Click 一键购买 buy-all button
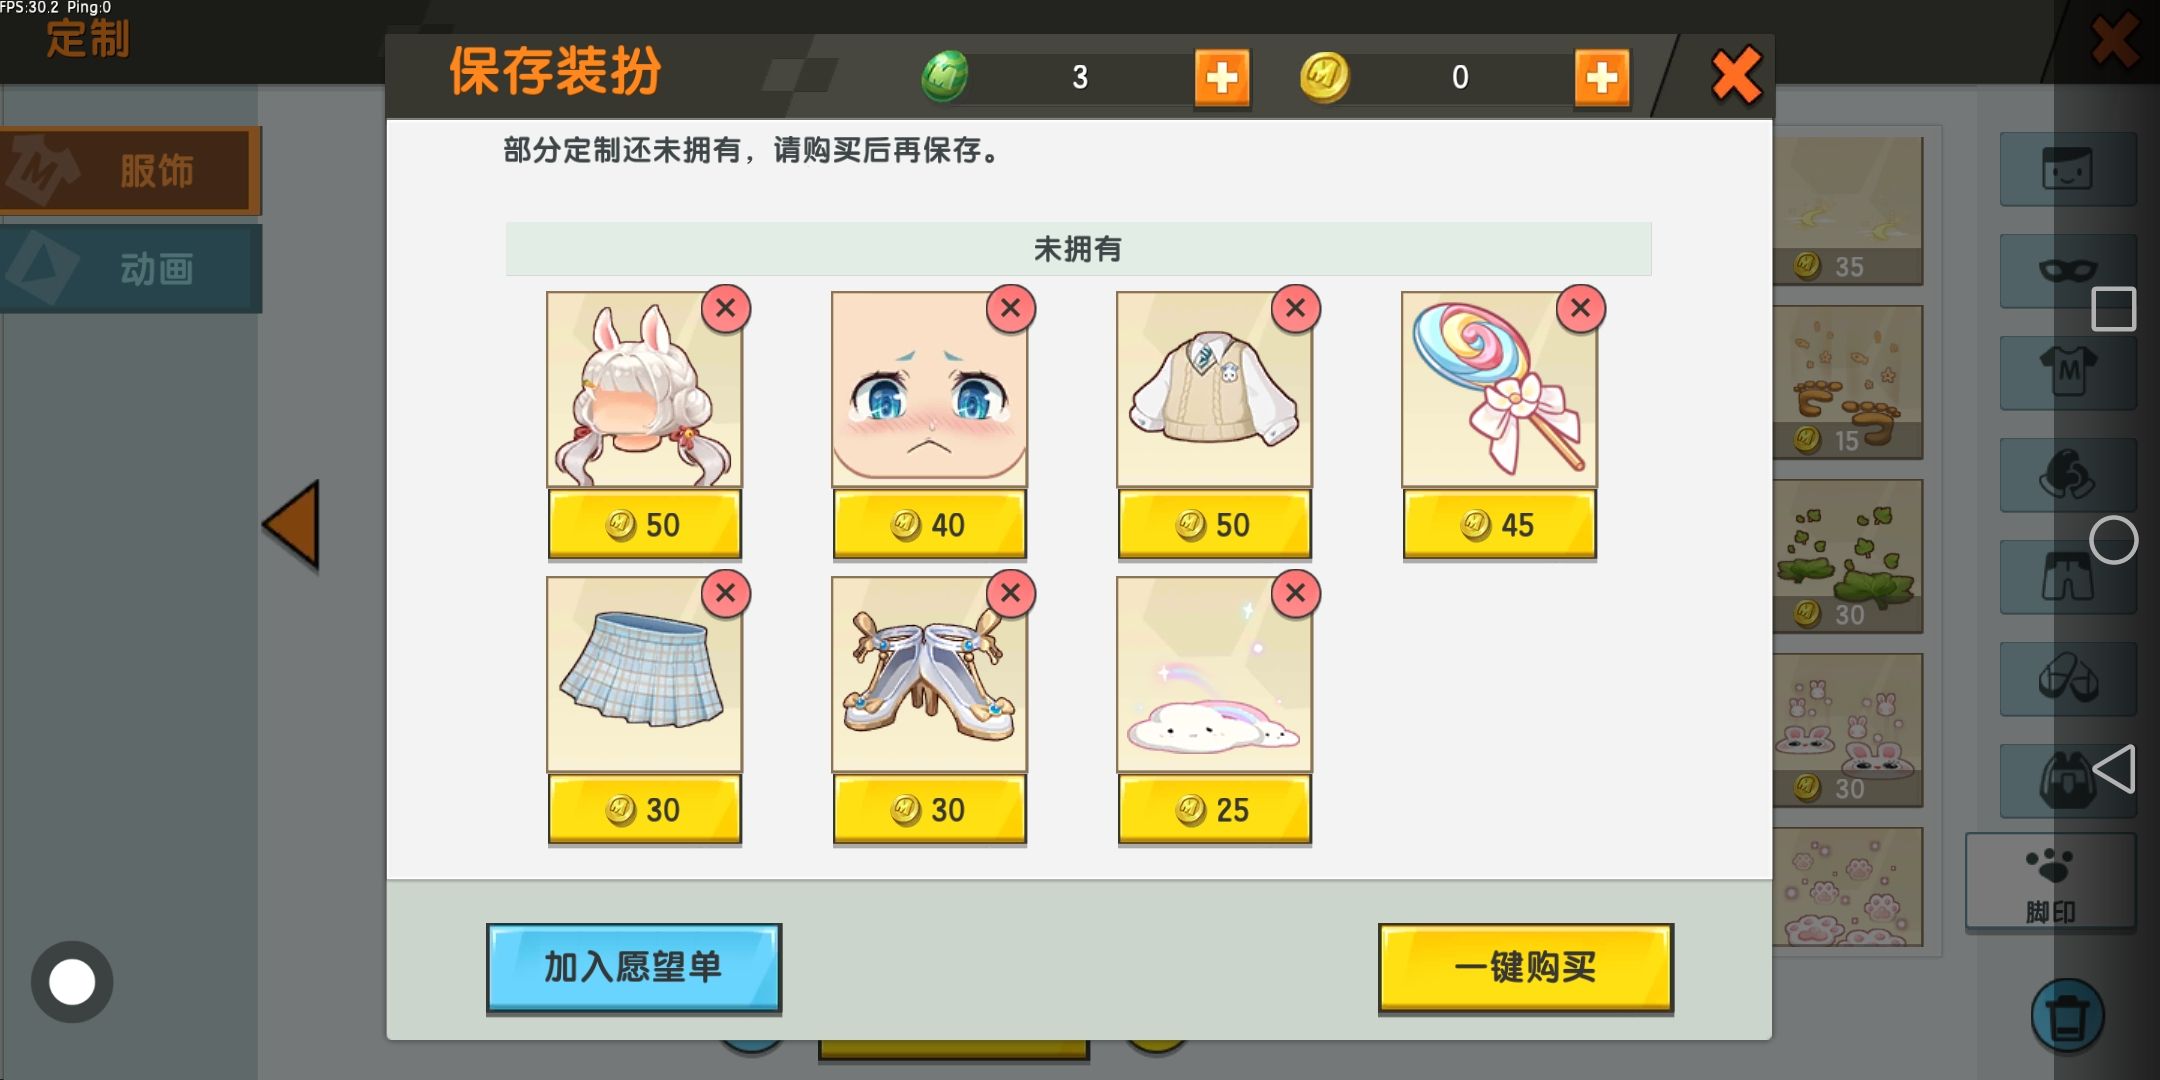Screen dimensions: 2160x1080 [x=1525, y=967]
